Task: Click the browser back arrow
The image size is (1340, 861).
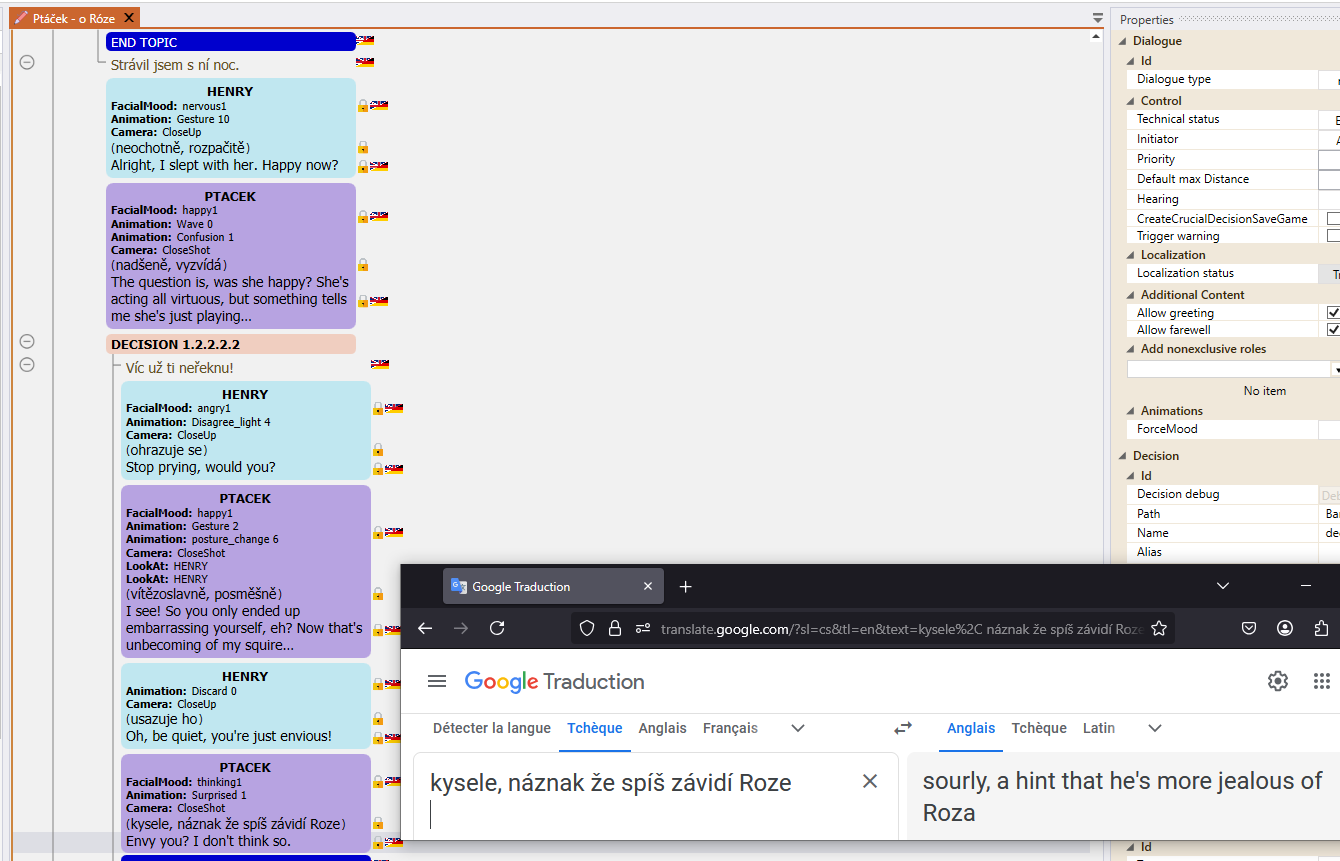Action: pos(425,628)
